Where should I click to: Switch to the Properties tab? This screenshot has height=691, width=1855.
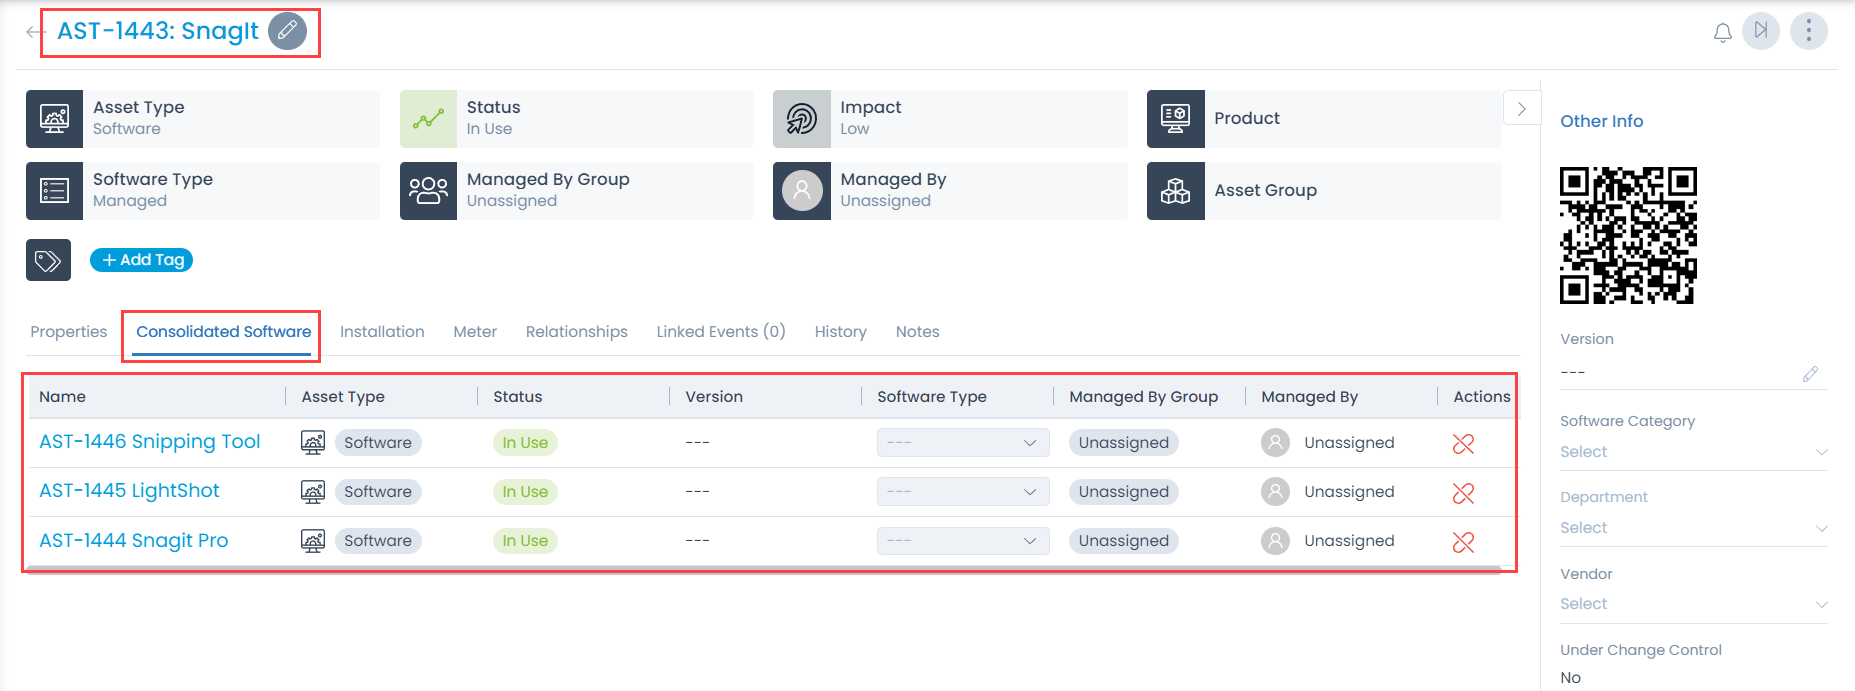tap(69, 332)
